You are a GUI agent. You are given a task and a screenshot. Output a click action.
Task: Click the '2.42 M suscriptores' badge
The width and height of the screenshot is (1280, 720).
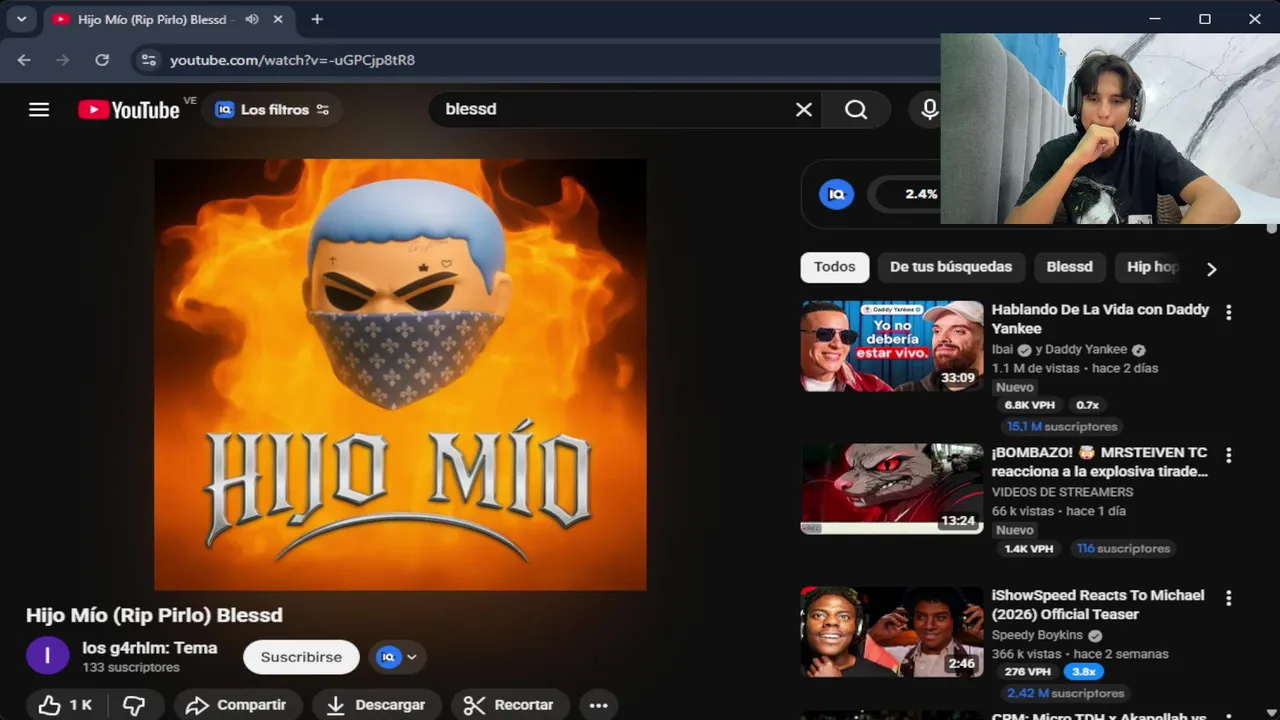click(1066, 693)
